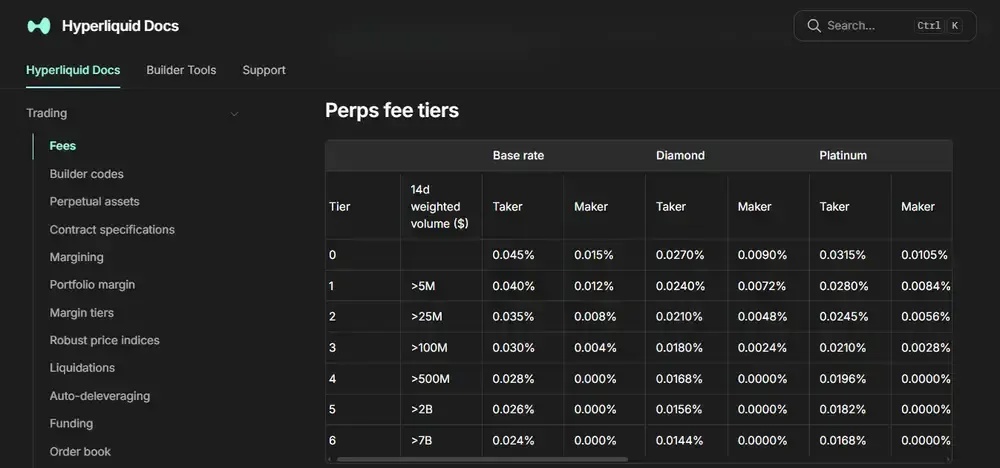Click the table's horizontal scrollbar

482,460
